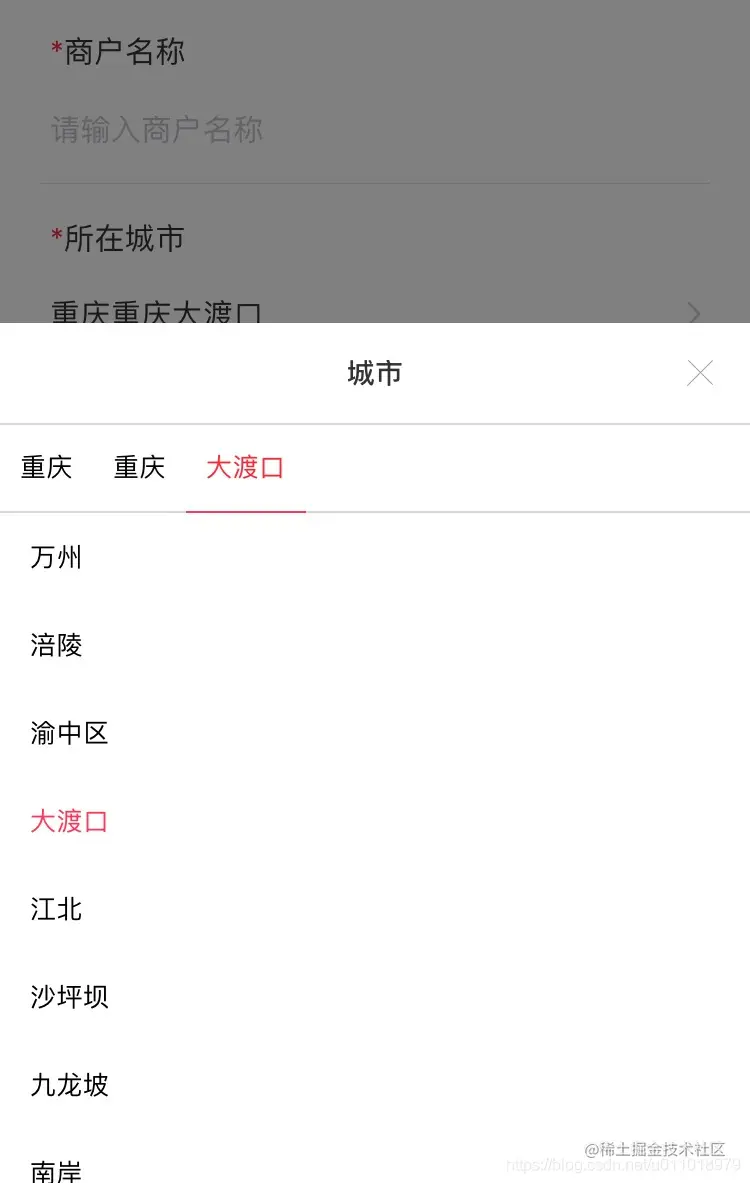Image resolution: width=750 pixels, height=1183 pixels.
Task: Choose 渝中区 district
Action: tap(68, 733)
